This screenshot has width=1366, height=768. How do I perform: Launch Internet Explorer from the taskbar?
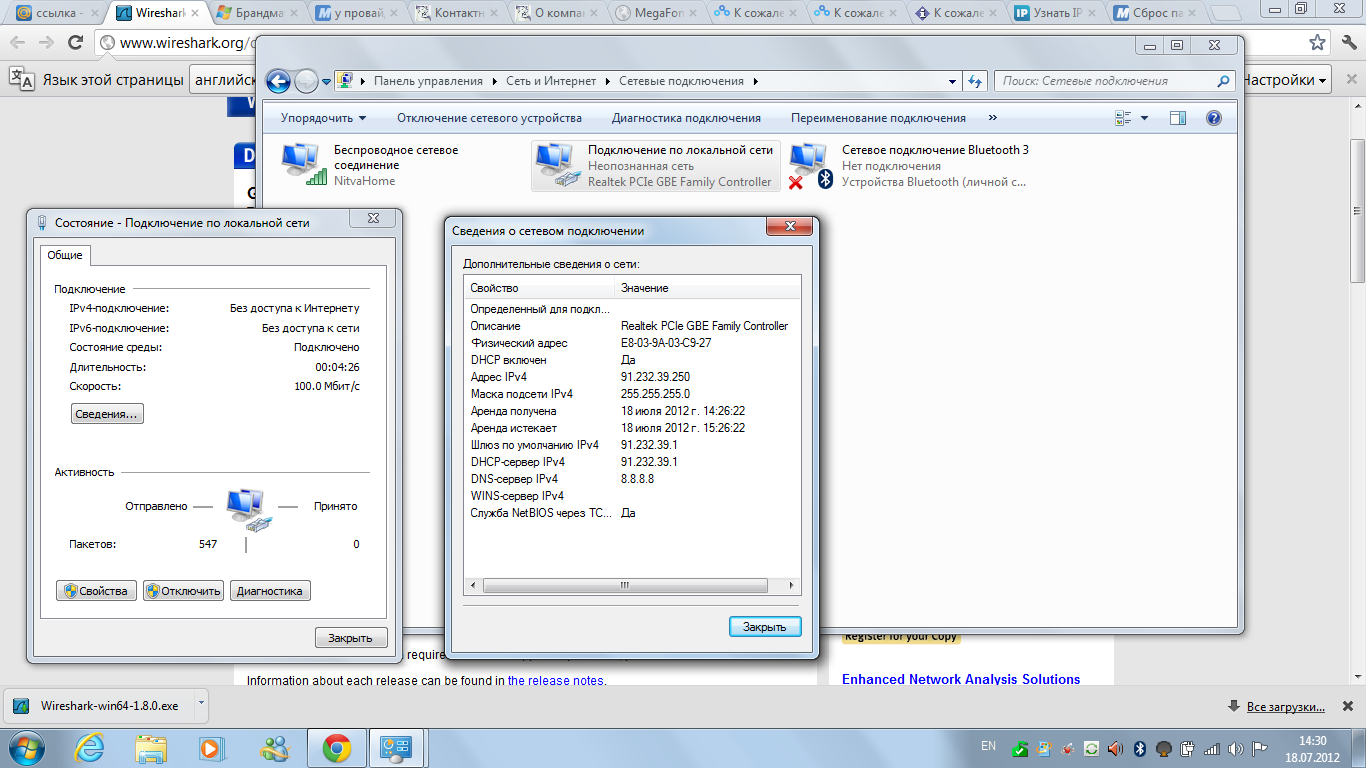click(x=89, y=747)
